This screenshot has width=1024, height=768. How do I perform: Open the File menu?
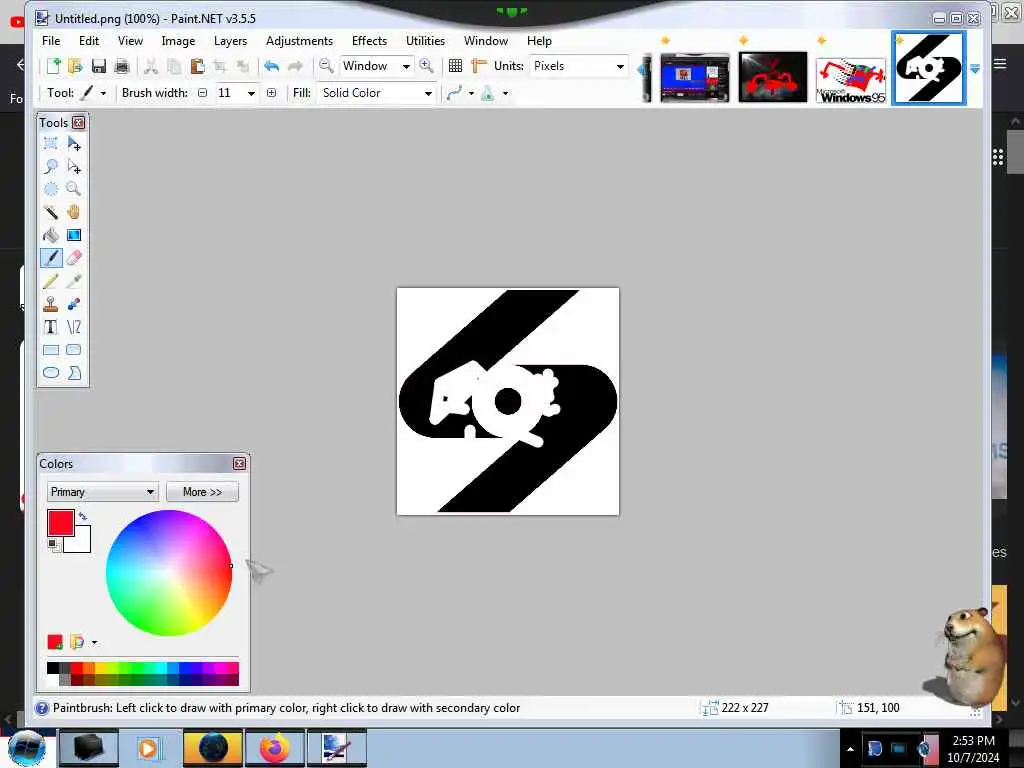coord(51,40)
